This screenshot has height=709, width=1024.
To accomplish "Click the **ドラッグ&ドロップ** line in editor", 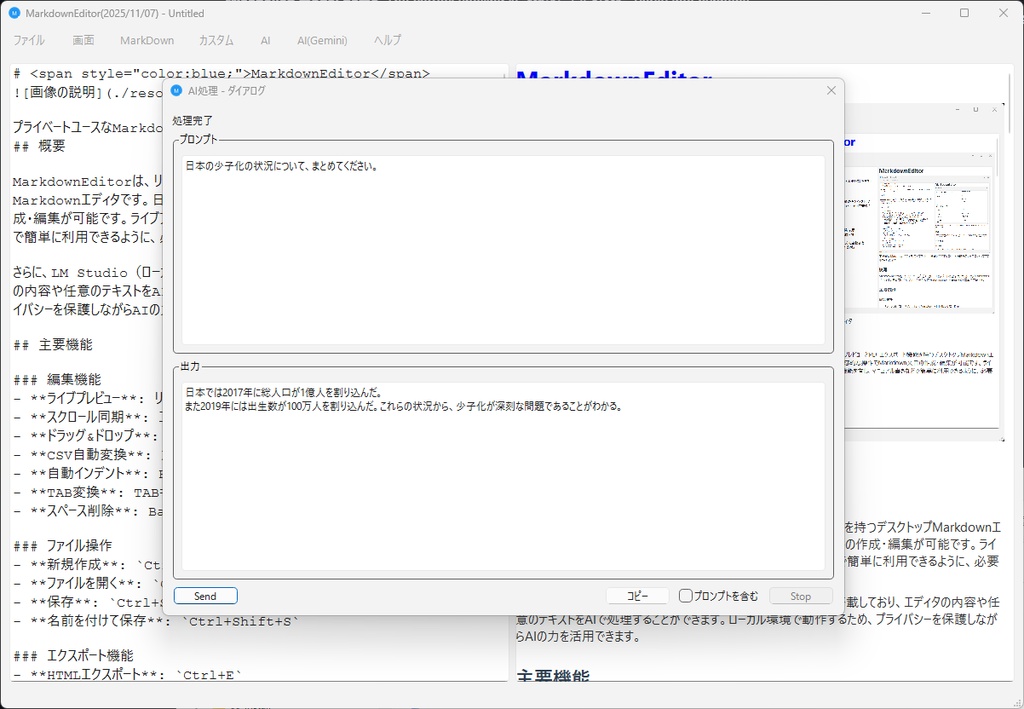I will (x=88, y=435).
